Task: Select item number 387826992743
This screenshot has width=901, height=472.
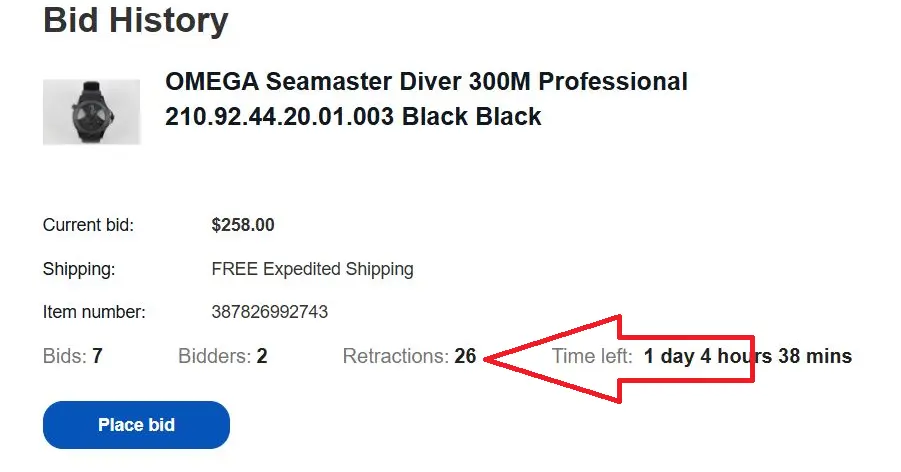Action: coord(270,312)
